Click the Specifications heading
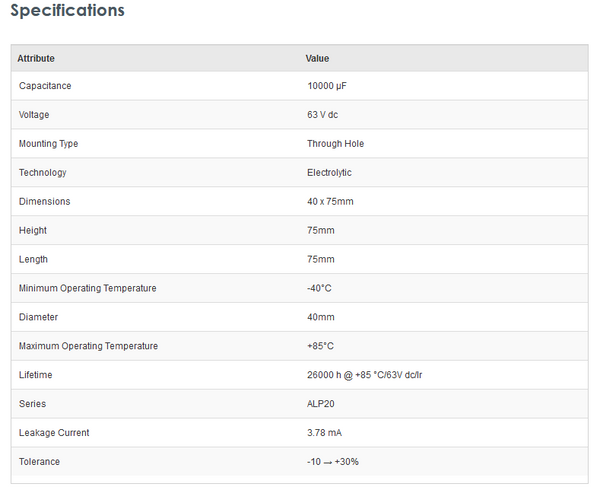This screenshot has height=490, width=600. (68, 11)
